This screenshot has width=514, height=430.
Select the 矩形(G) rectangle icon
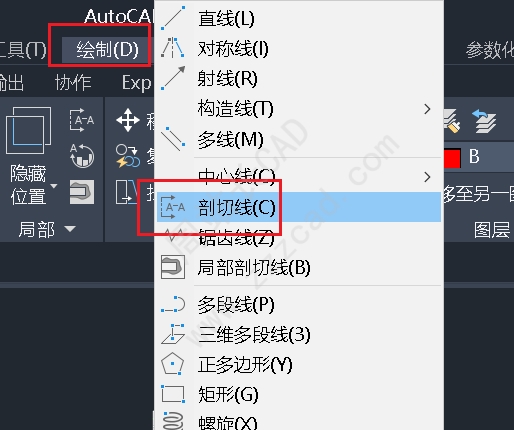(x=173, y=394)
